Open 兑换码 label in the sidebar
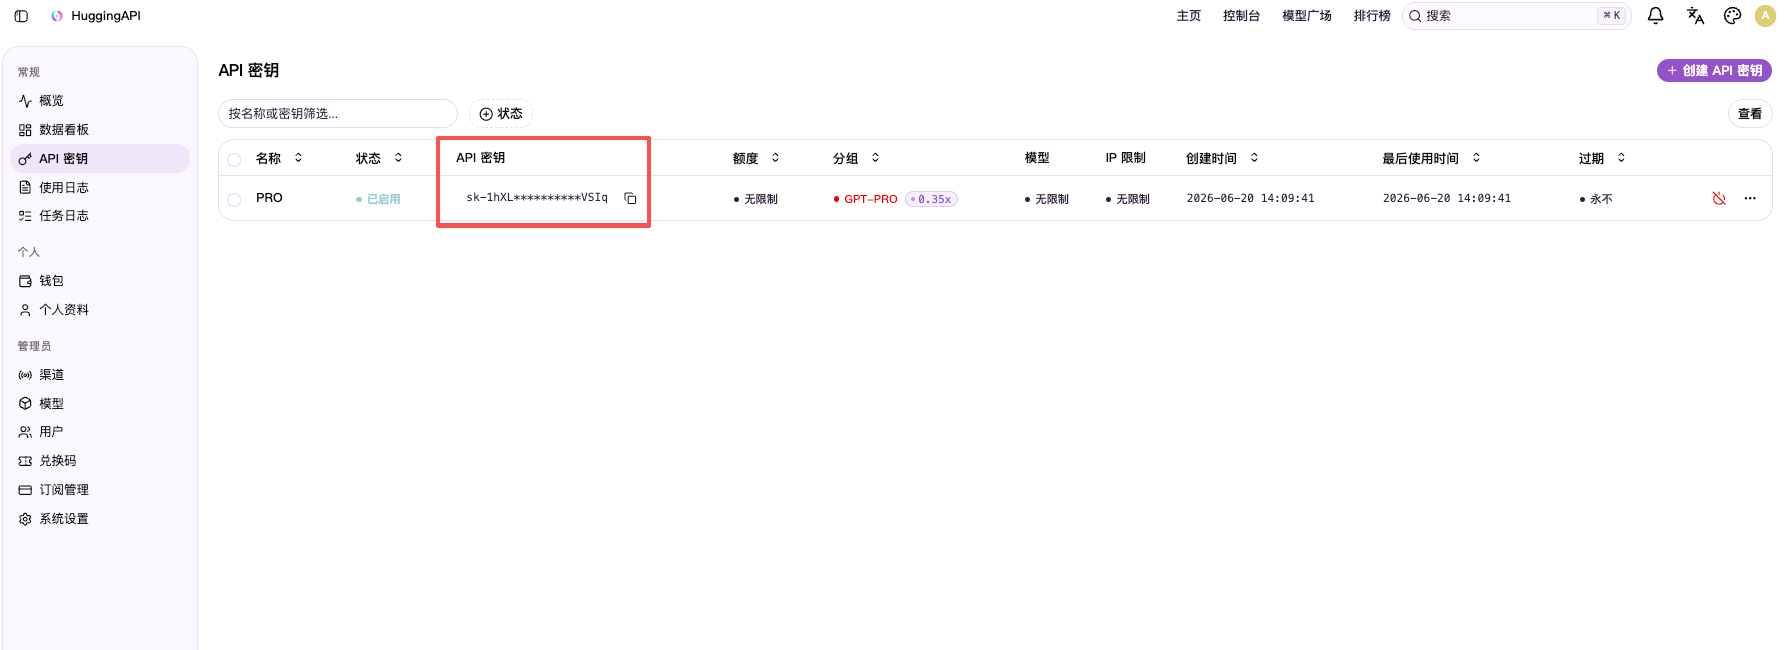This screenshot has width=1785, height=650. [58, 461]
